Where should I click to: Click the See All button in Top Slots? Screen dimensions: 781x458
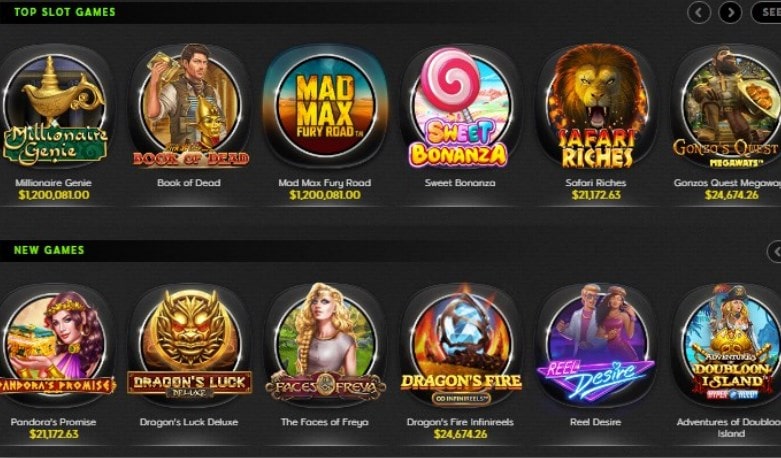pyautogui.click(x=767, y=12)
